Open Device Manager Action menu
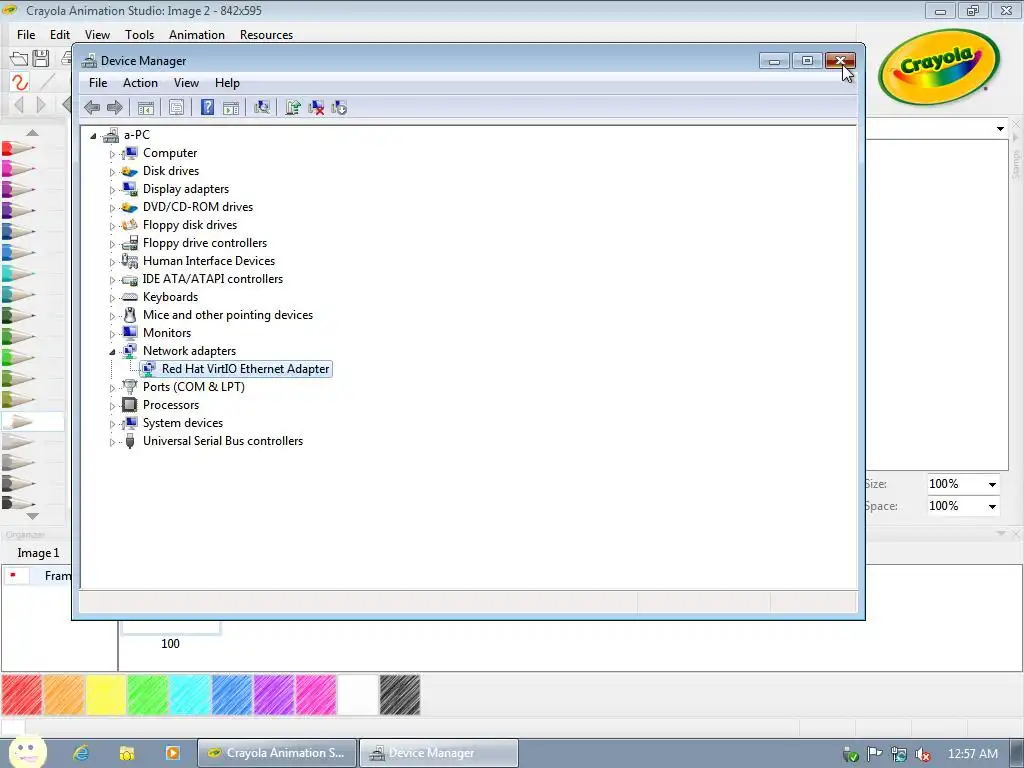This screenshot has height=768, width=1024. click(140, 83)
